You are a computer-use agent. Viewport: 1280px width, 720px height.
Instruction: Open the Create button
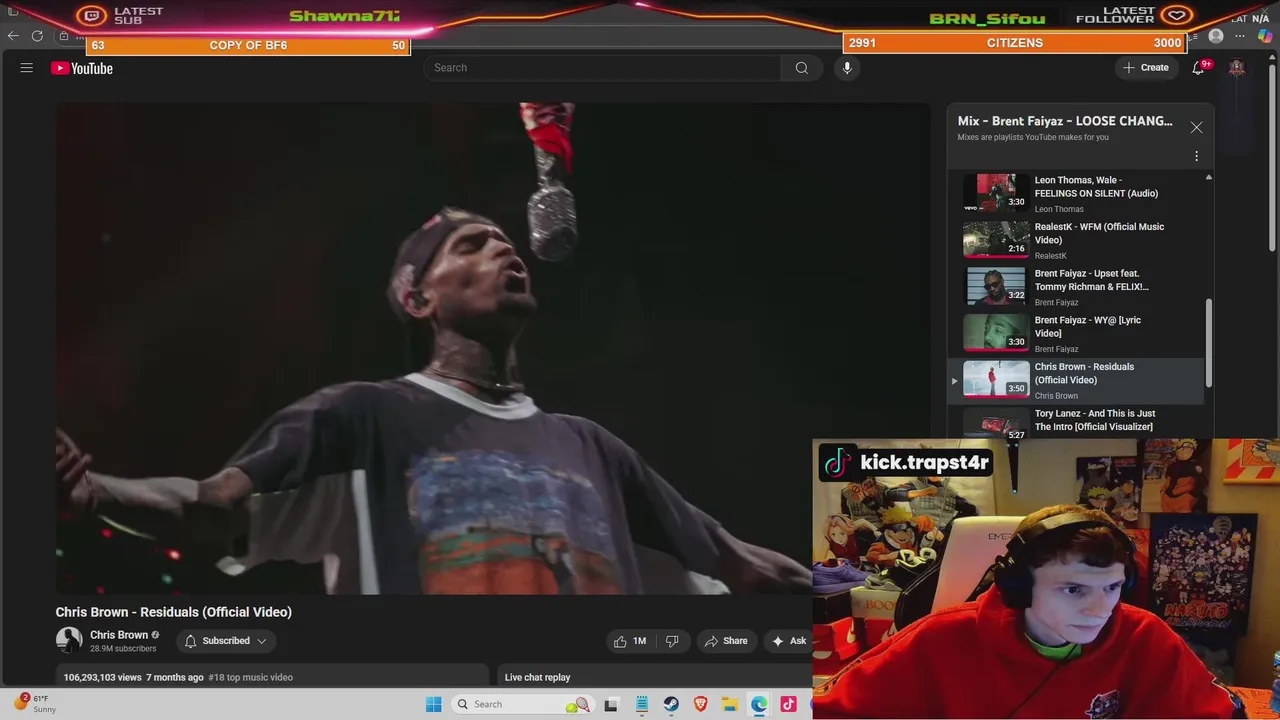click(x=1146, y=68)
